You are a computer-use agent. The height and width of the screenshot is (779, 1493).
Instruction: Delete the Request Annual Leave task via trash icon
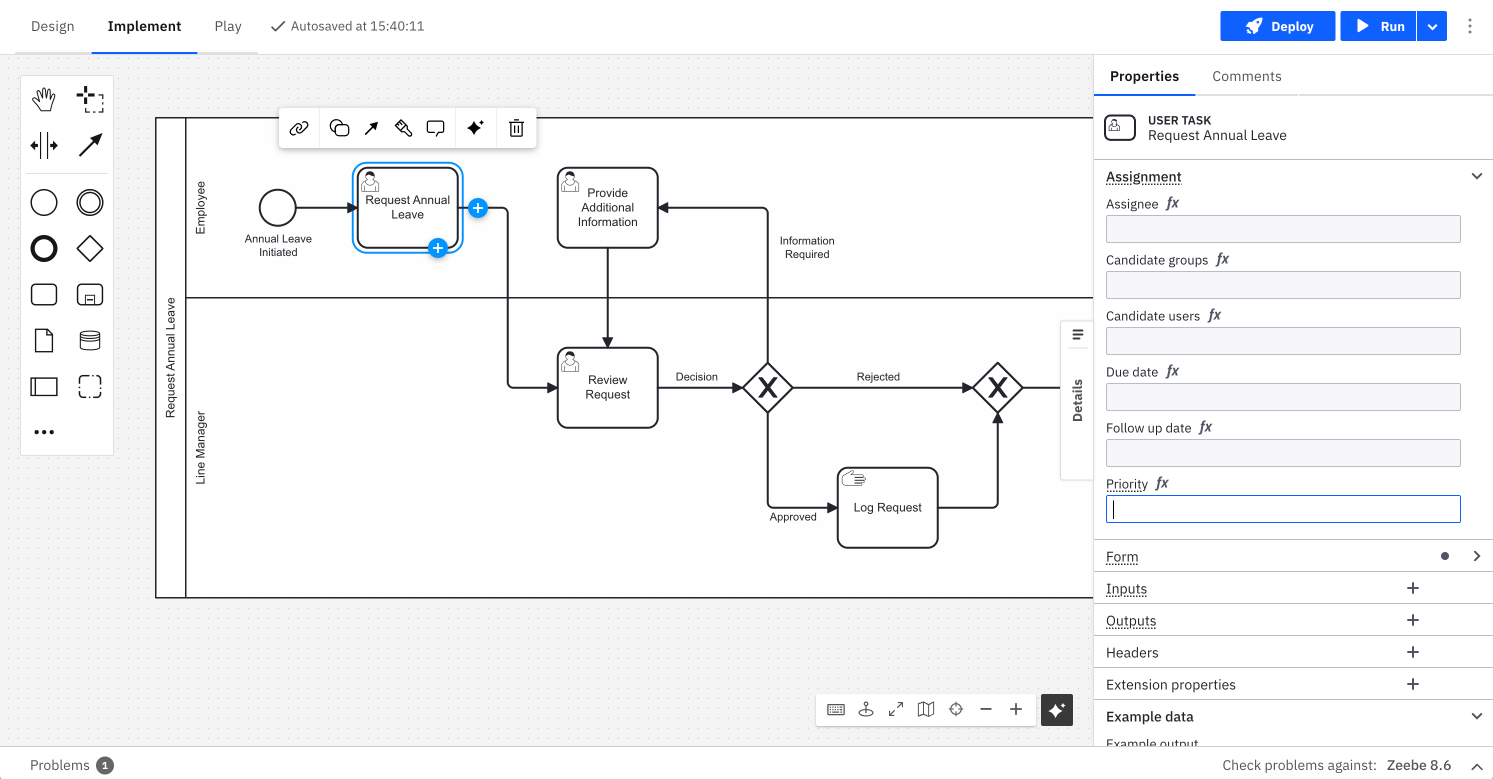pos(516,128)
